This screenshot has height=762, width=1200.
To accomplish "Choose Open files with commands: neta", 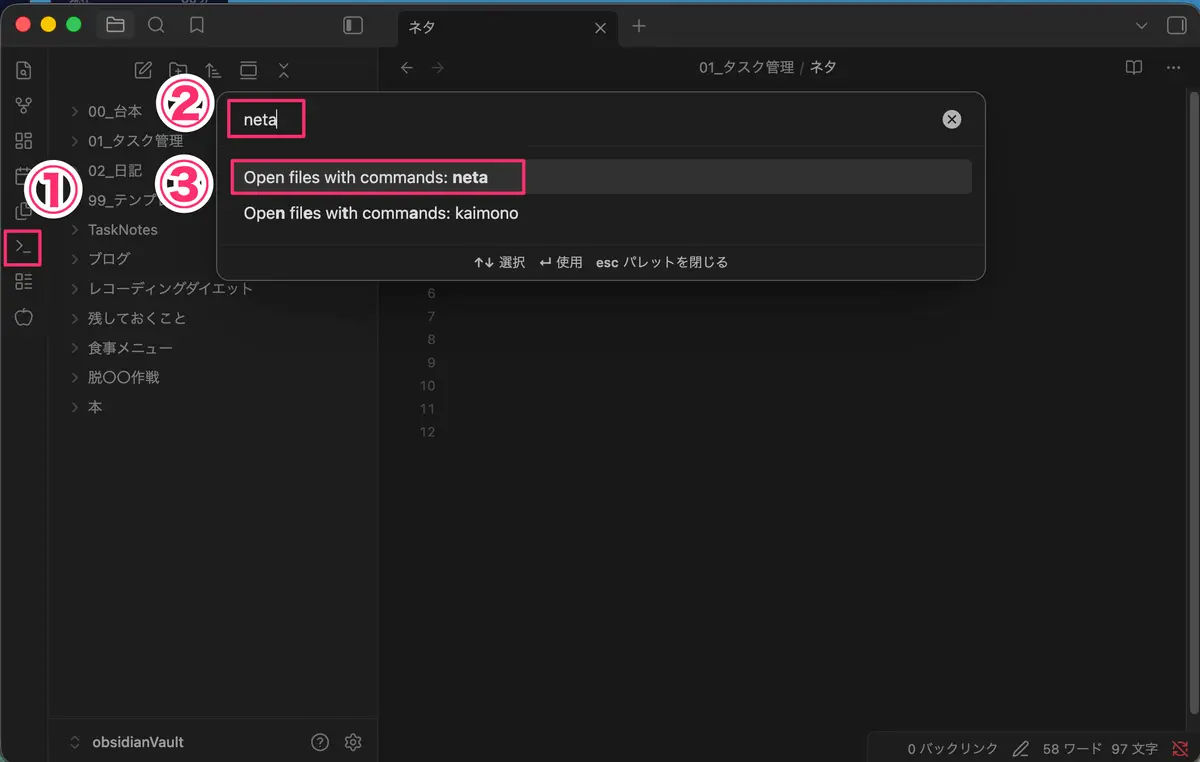I will (600, 177).
